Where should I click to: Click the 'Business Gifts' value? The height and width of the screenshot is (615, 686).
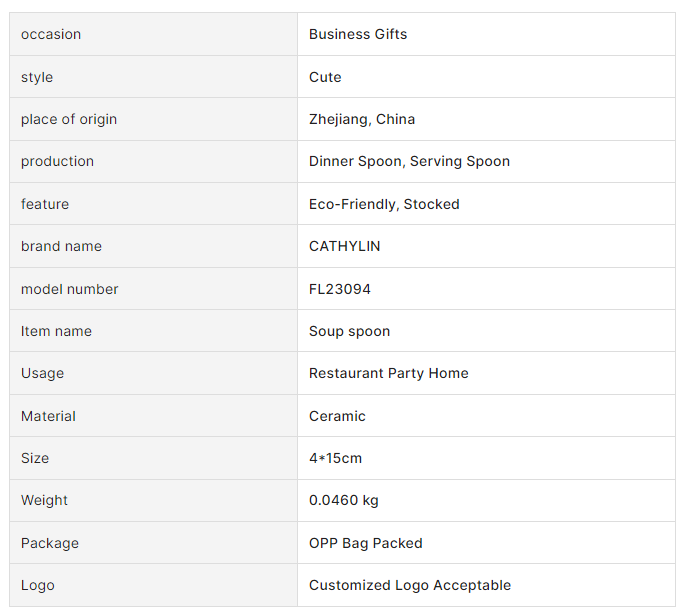(x=358, y=34)
